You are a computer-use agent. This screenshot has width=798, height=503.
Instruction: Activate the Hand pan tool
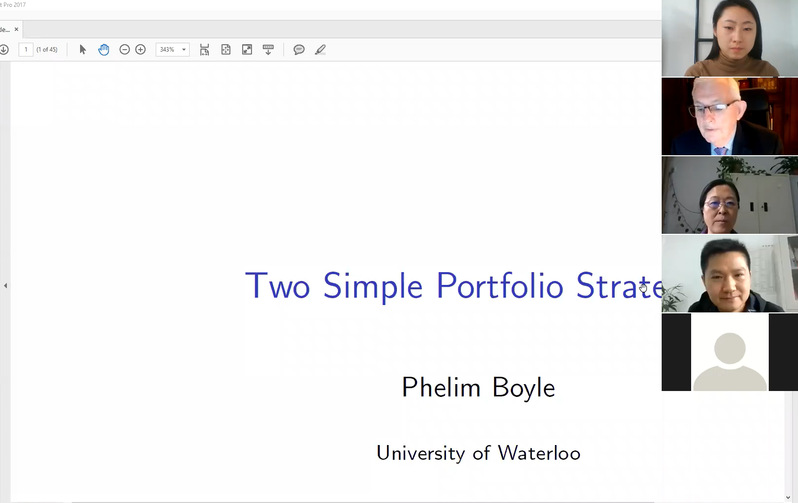pyautogui.click(x=103, y=49)
